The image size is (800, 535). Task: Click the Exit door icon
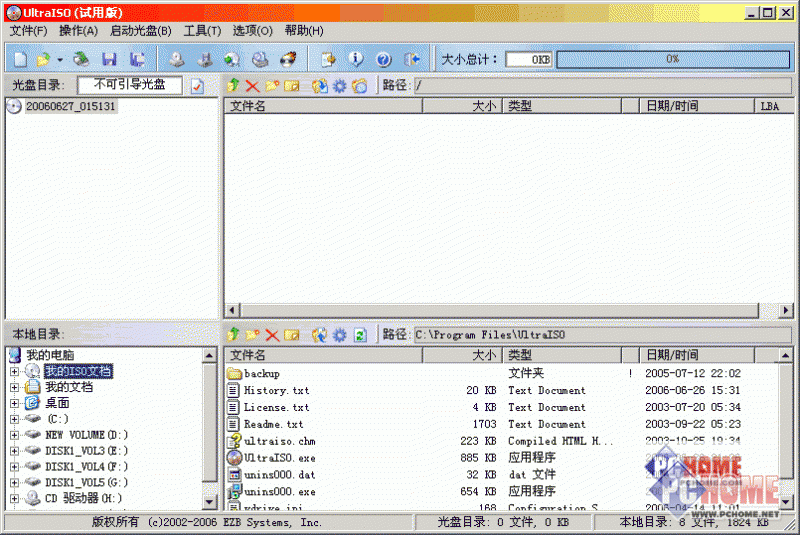tap(412, 59)
